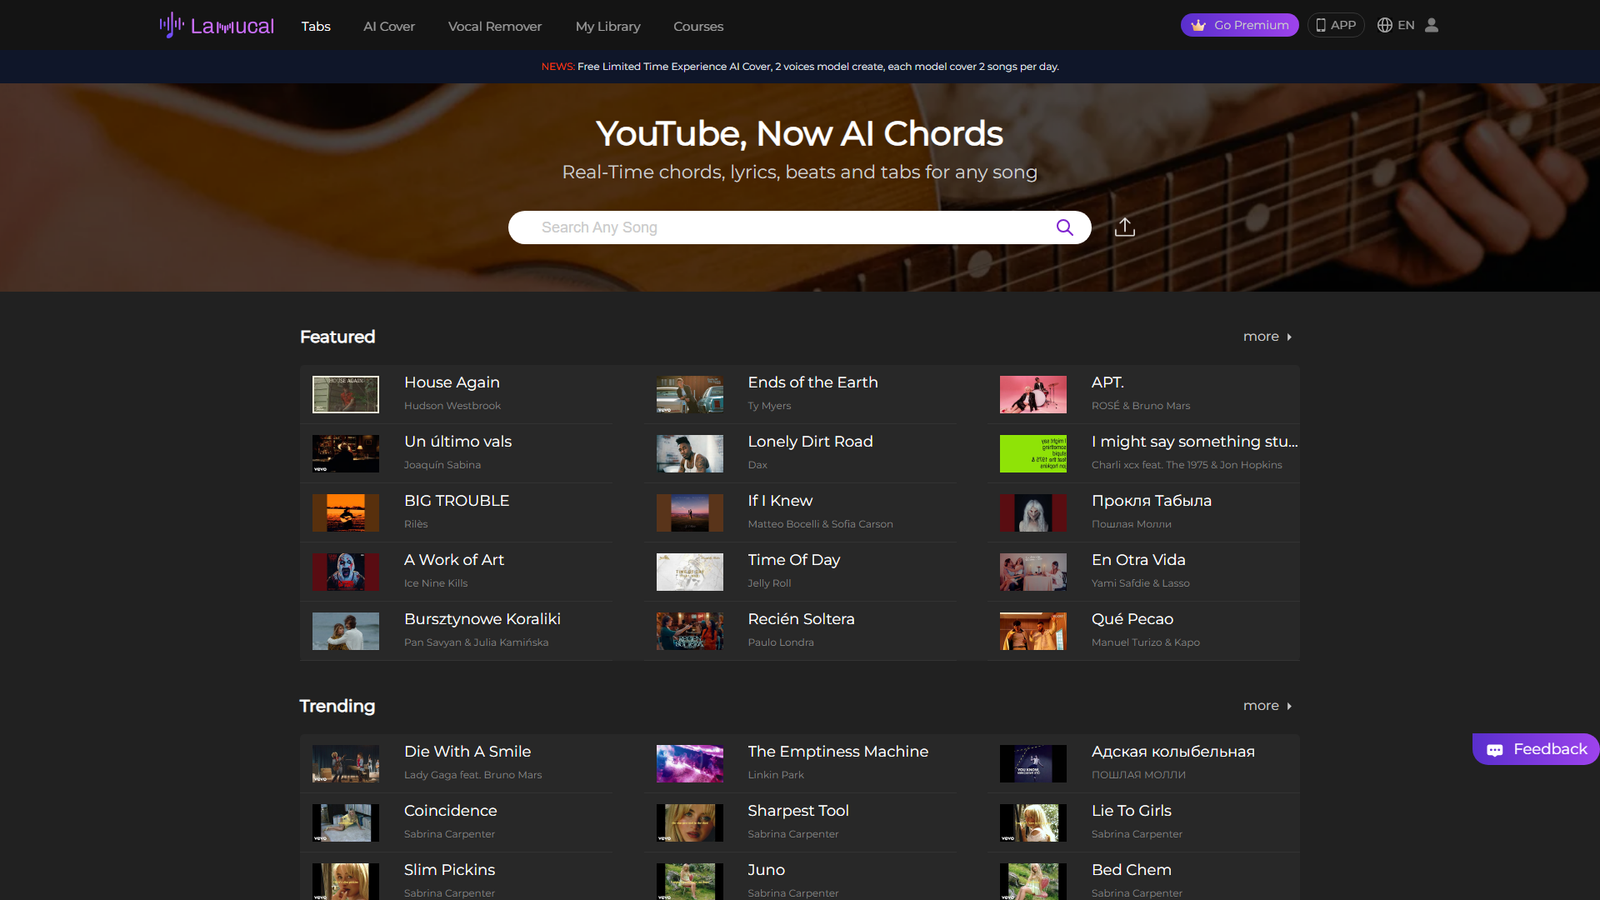Click Jelly Roll artist name
Viewport: 1600px width, 900px height.
point(770,583)
